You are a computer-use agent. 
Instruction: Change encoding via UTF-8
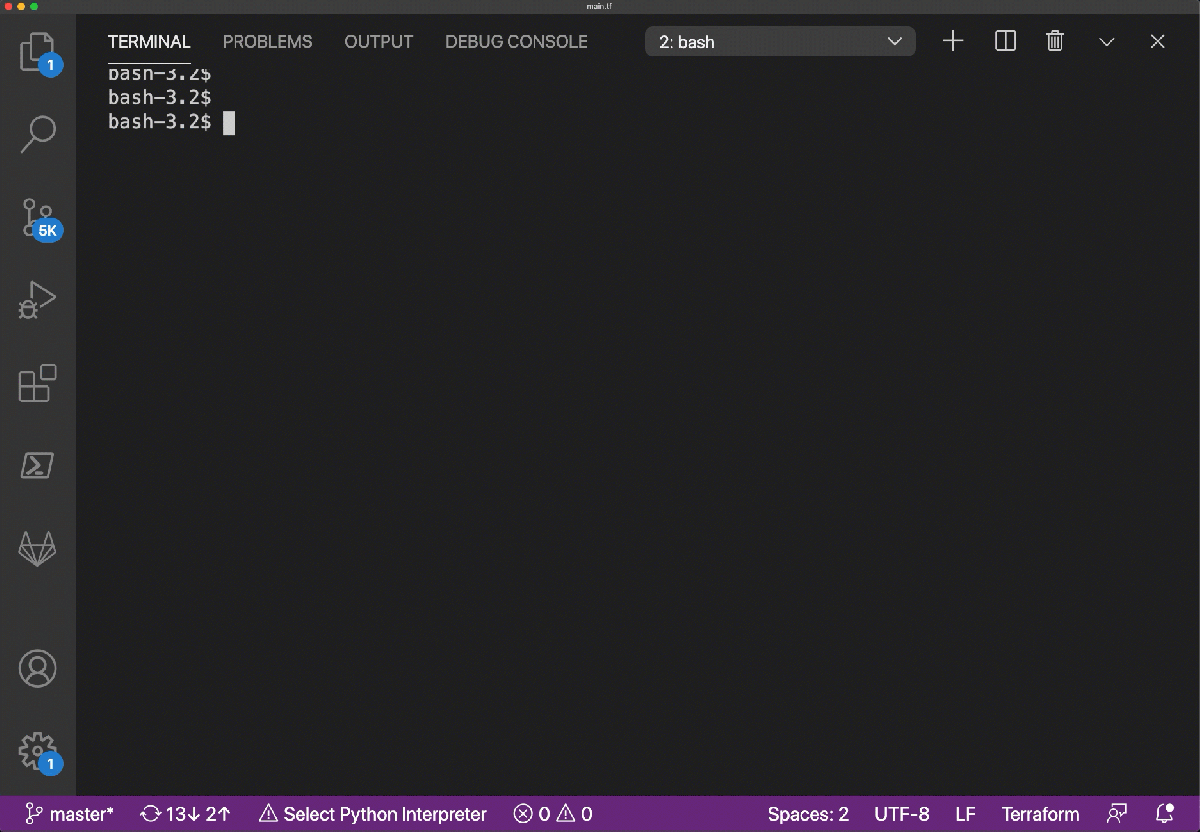point(901,814)
